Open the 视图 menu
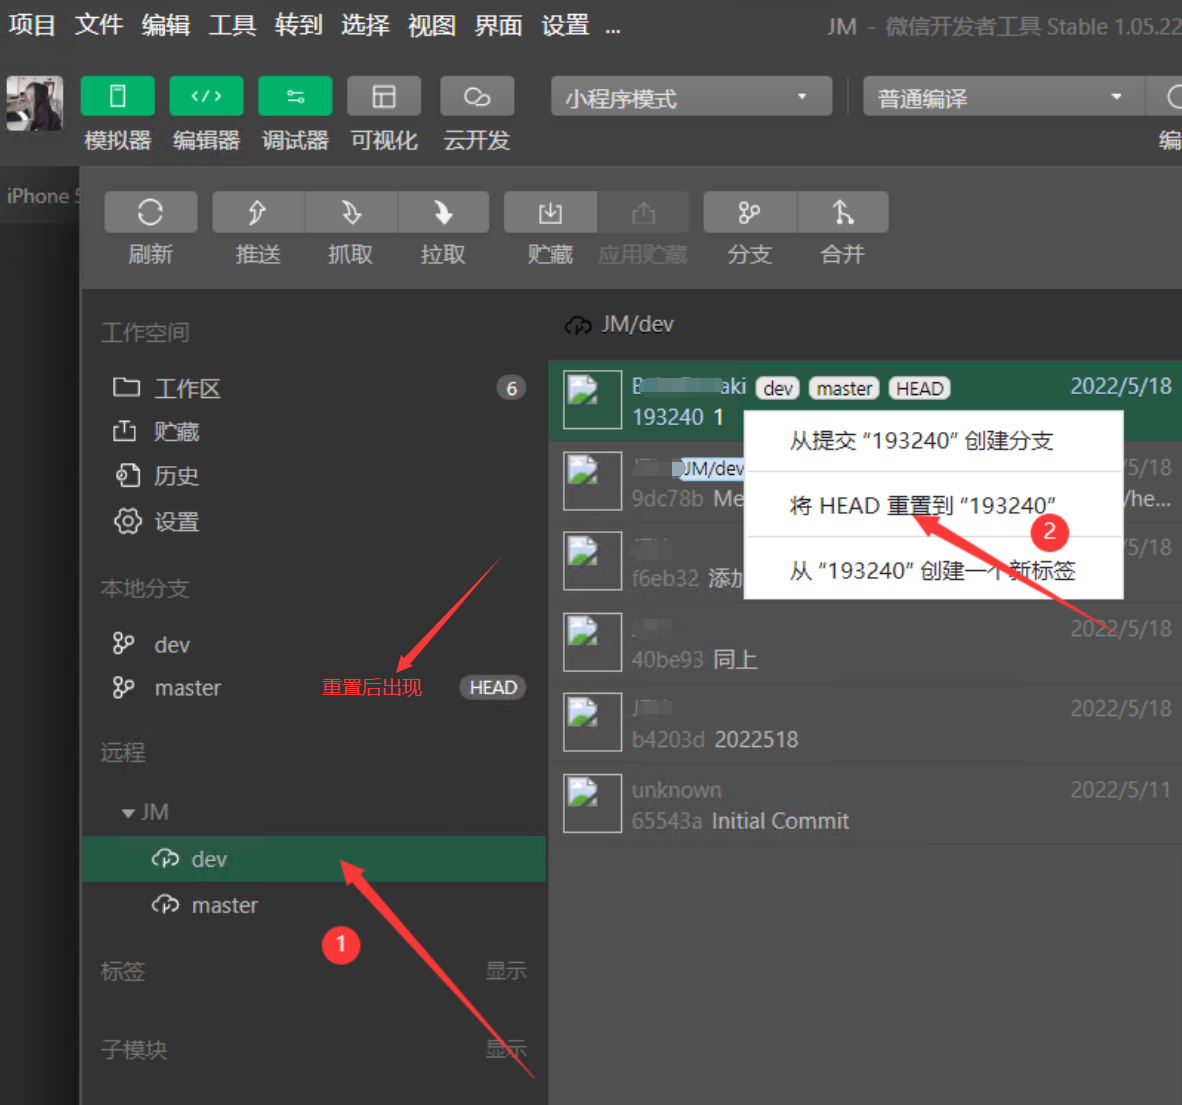The image size is (1182, 1105). pyautogui.click(x=432, y=26)
